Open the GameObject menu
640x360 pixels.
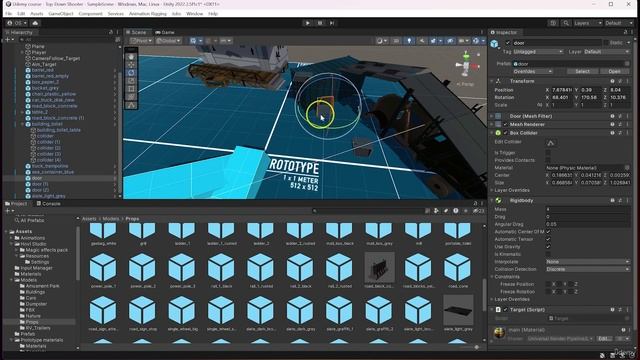pos(61,13)
